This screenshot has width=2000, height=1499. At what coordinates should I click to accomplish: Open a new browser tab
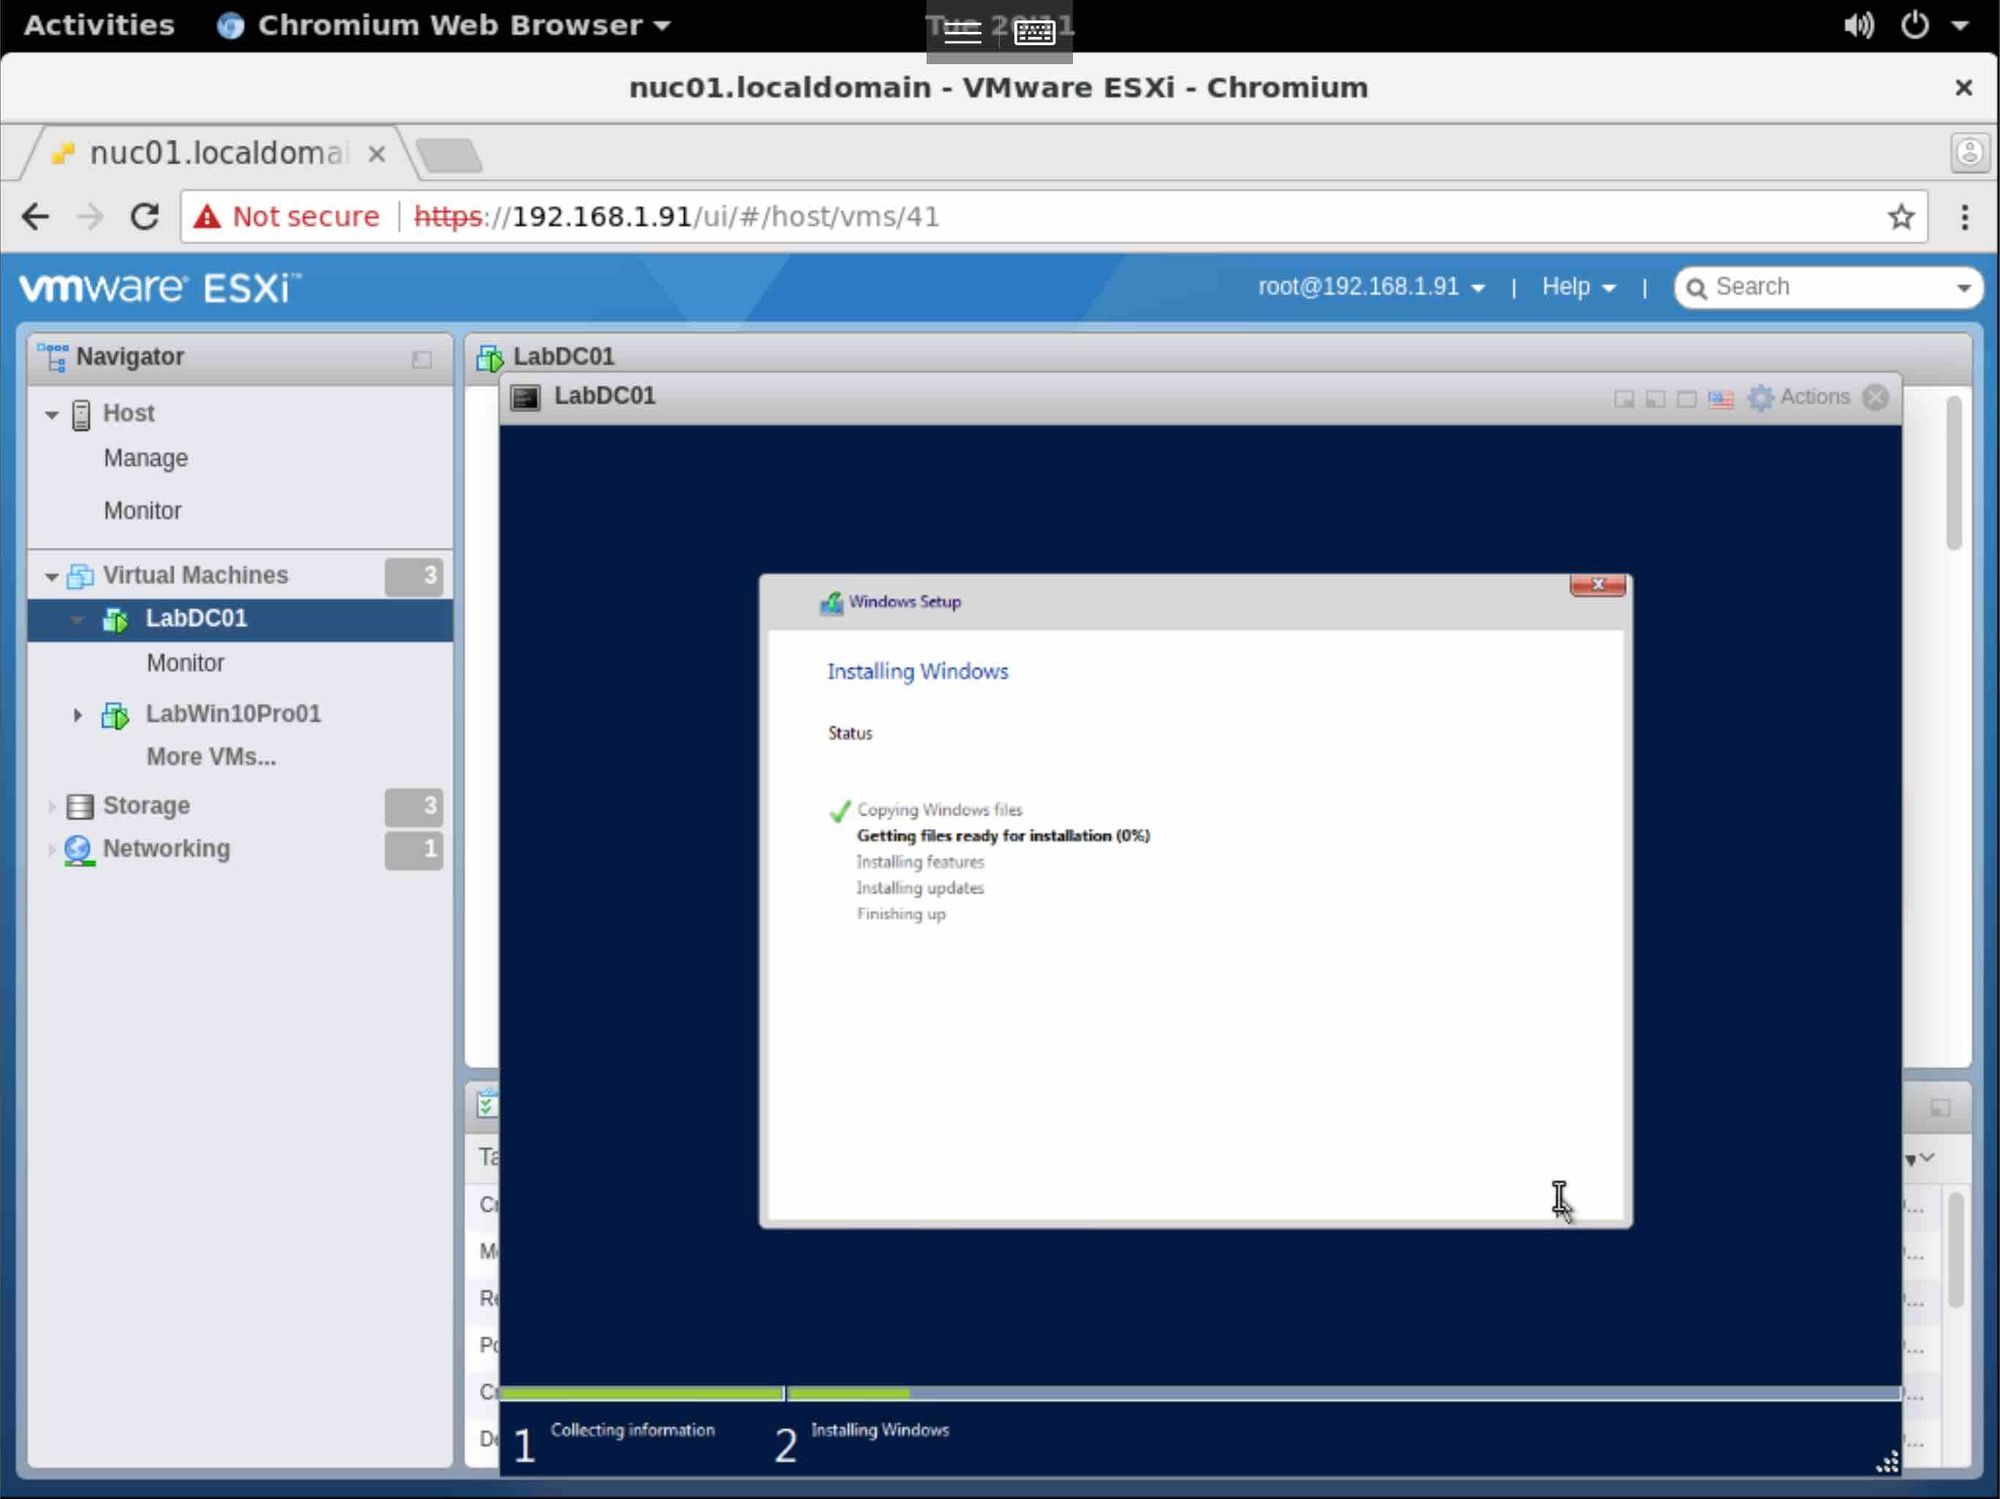point(449,155)
